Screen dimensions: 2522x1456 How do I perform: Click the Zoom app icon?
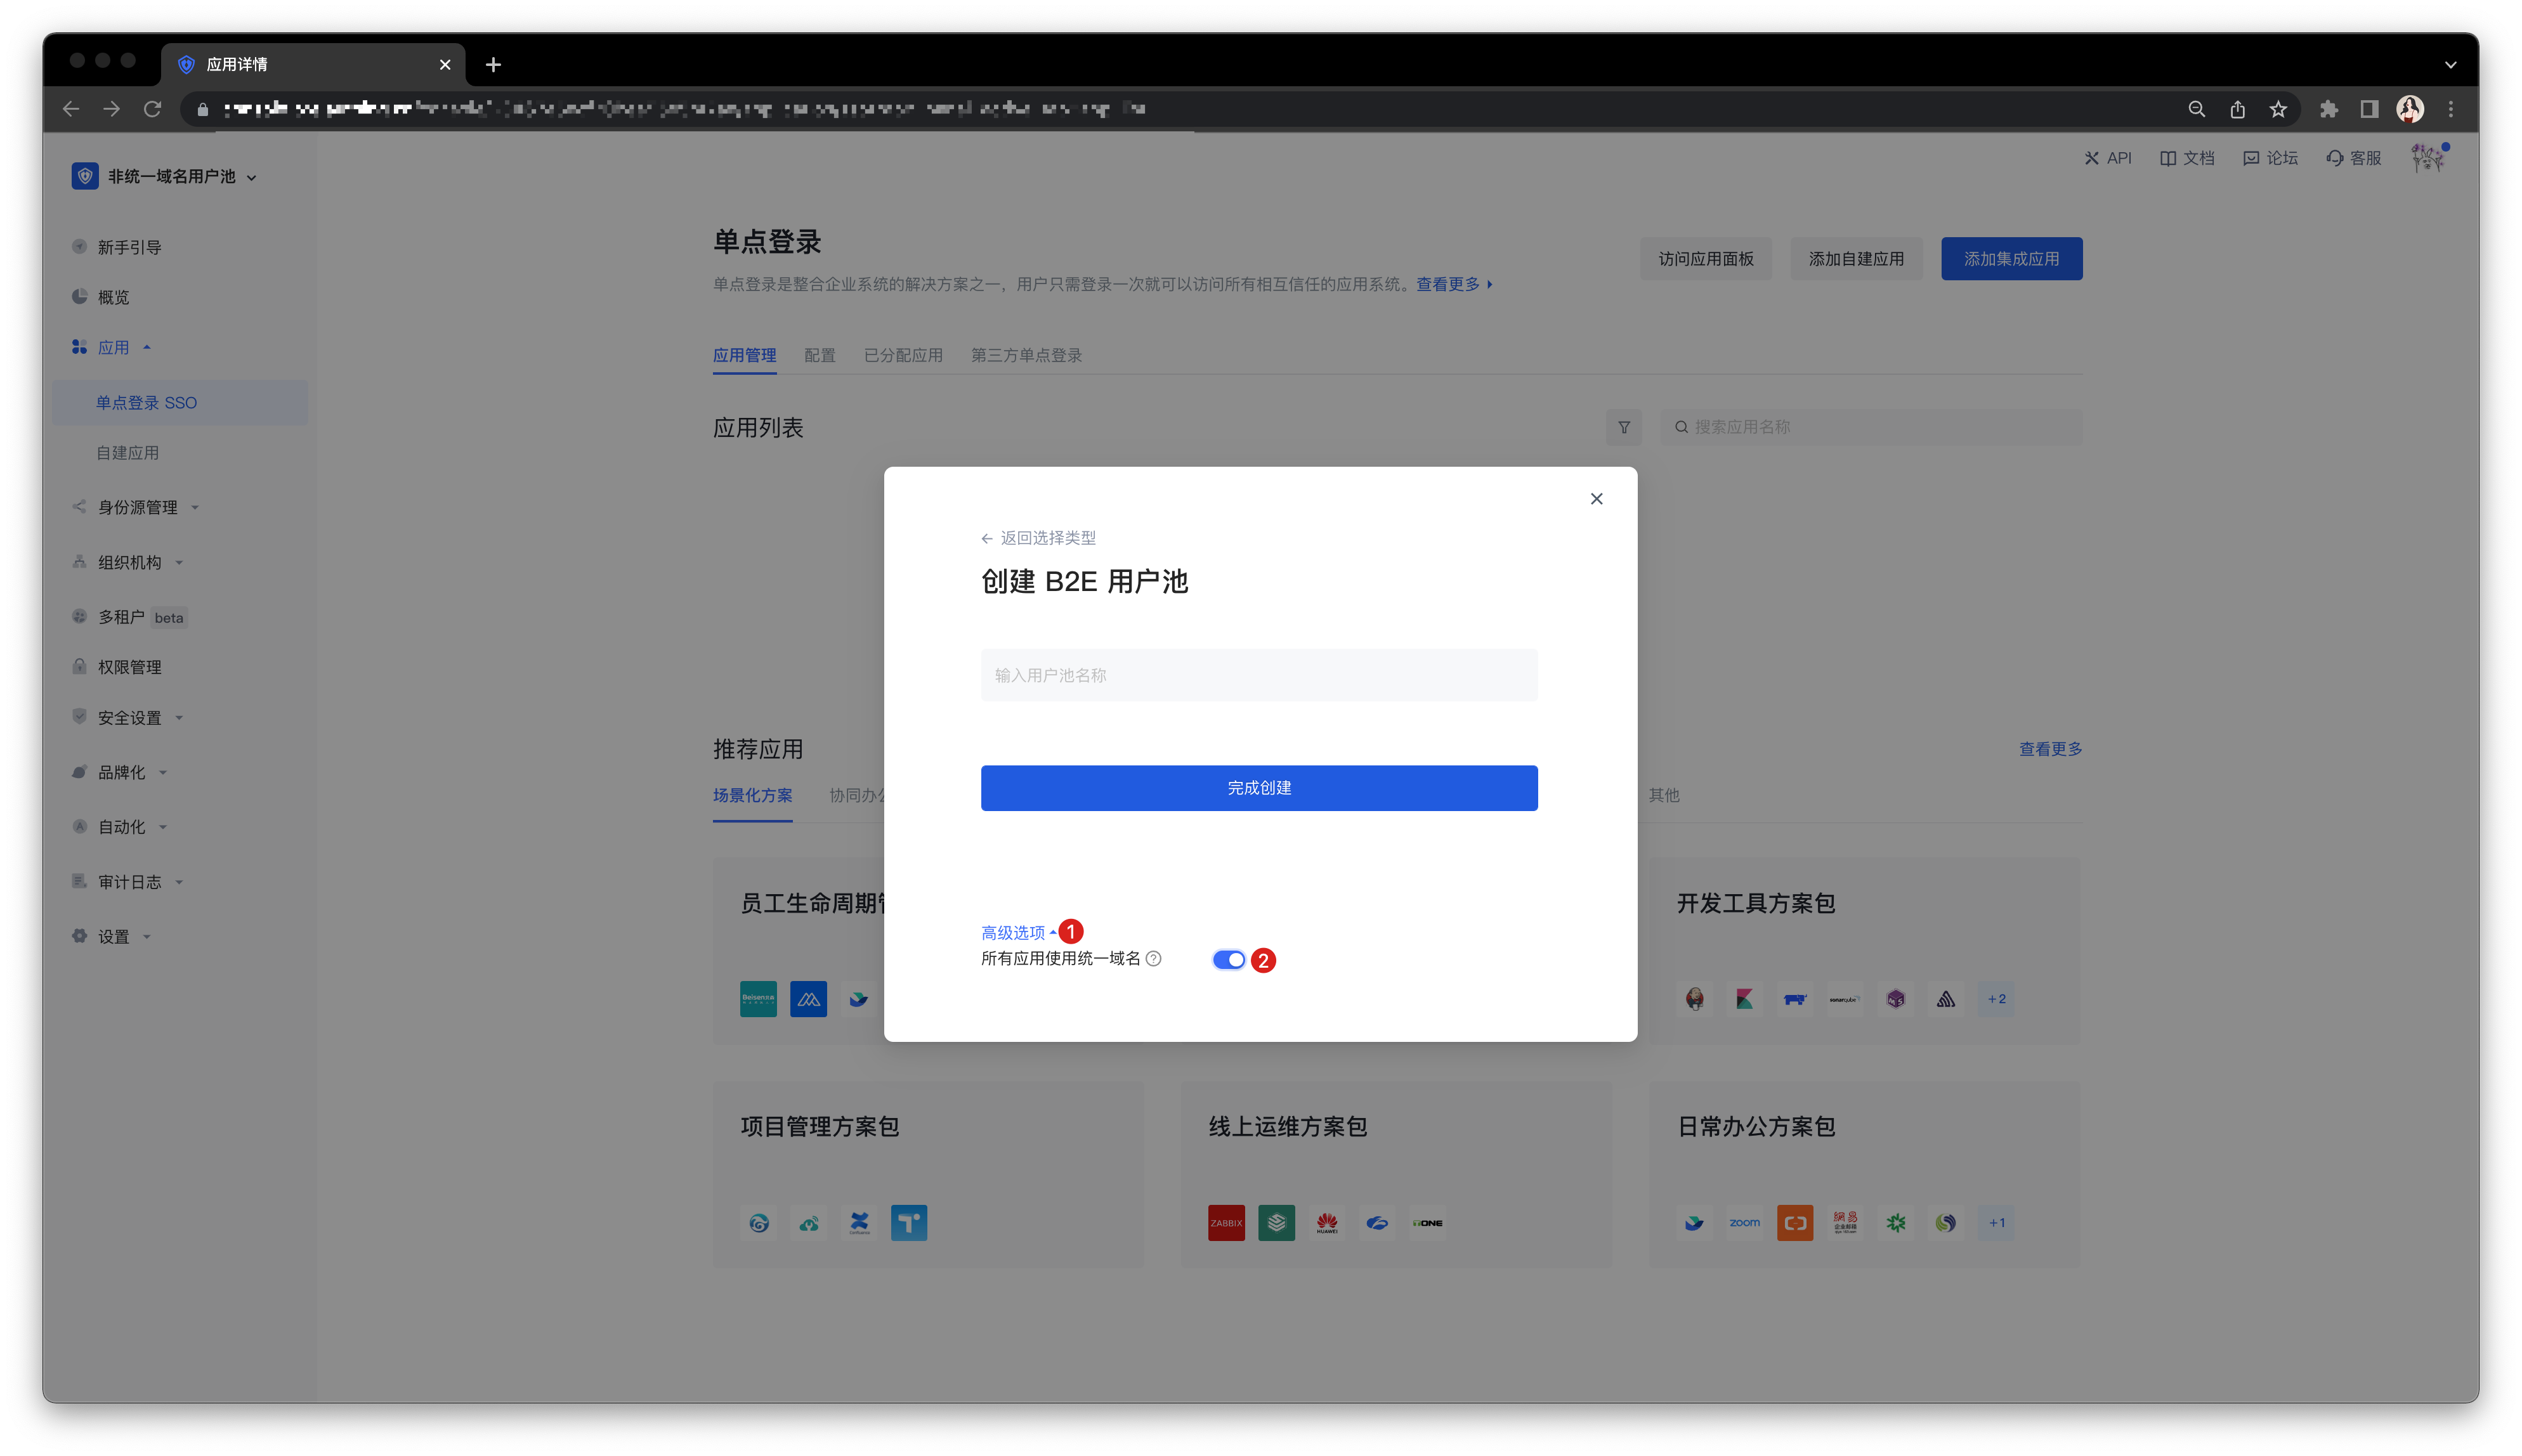point(1744,1222)
